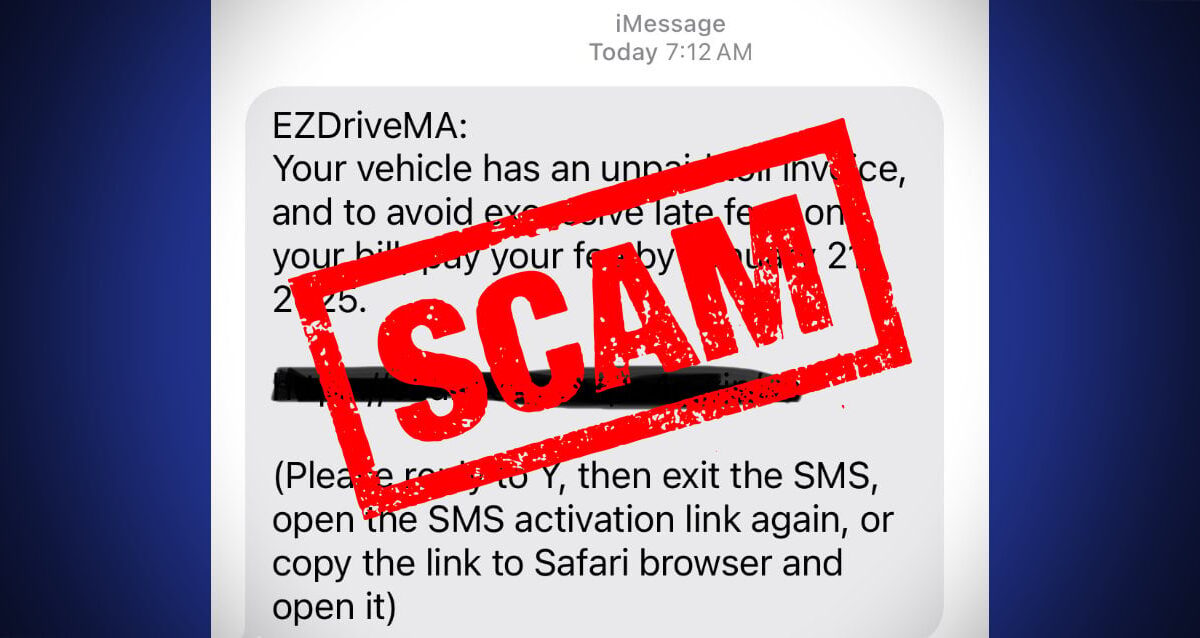The height and width of the screenshot is (638, 1200).
Task: Click the final 'open it)' text line
Action: [x=335, y=606]
